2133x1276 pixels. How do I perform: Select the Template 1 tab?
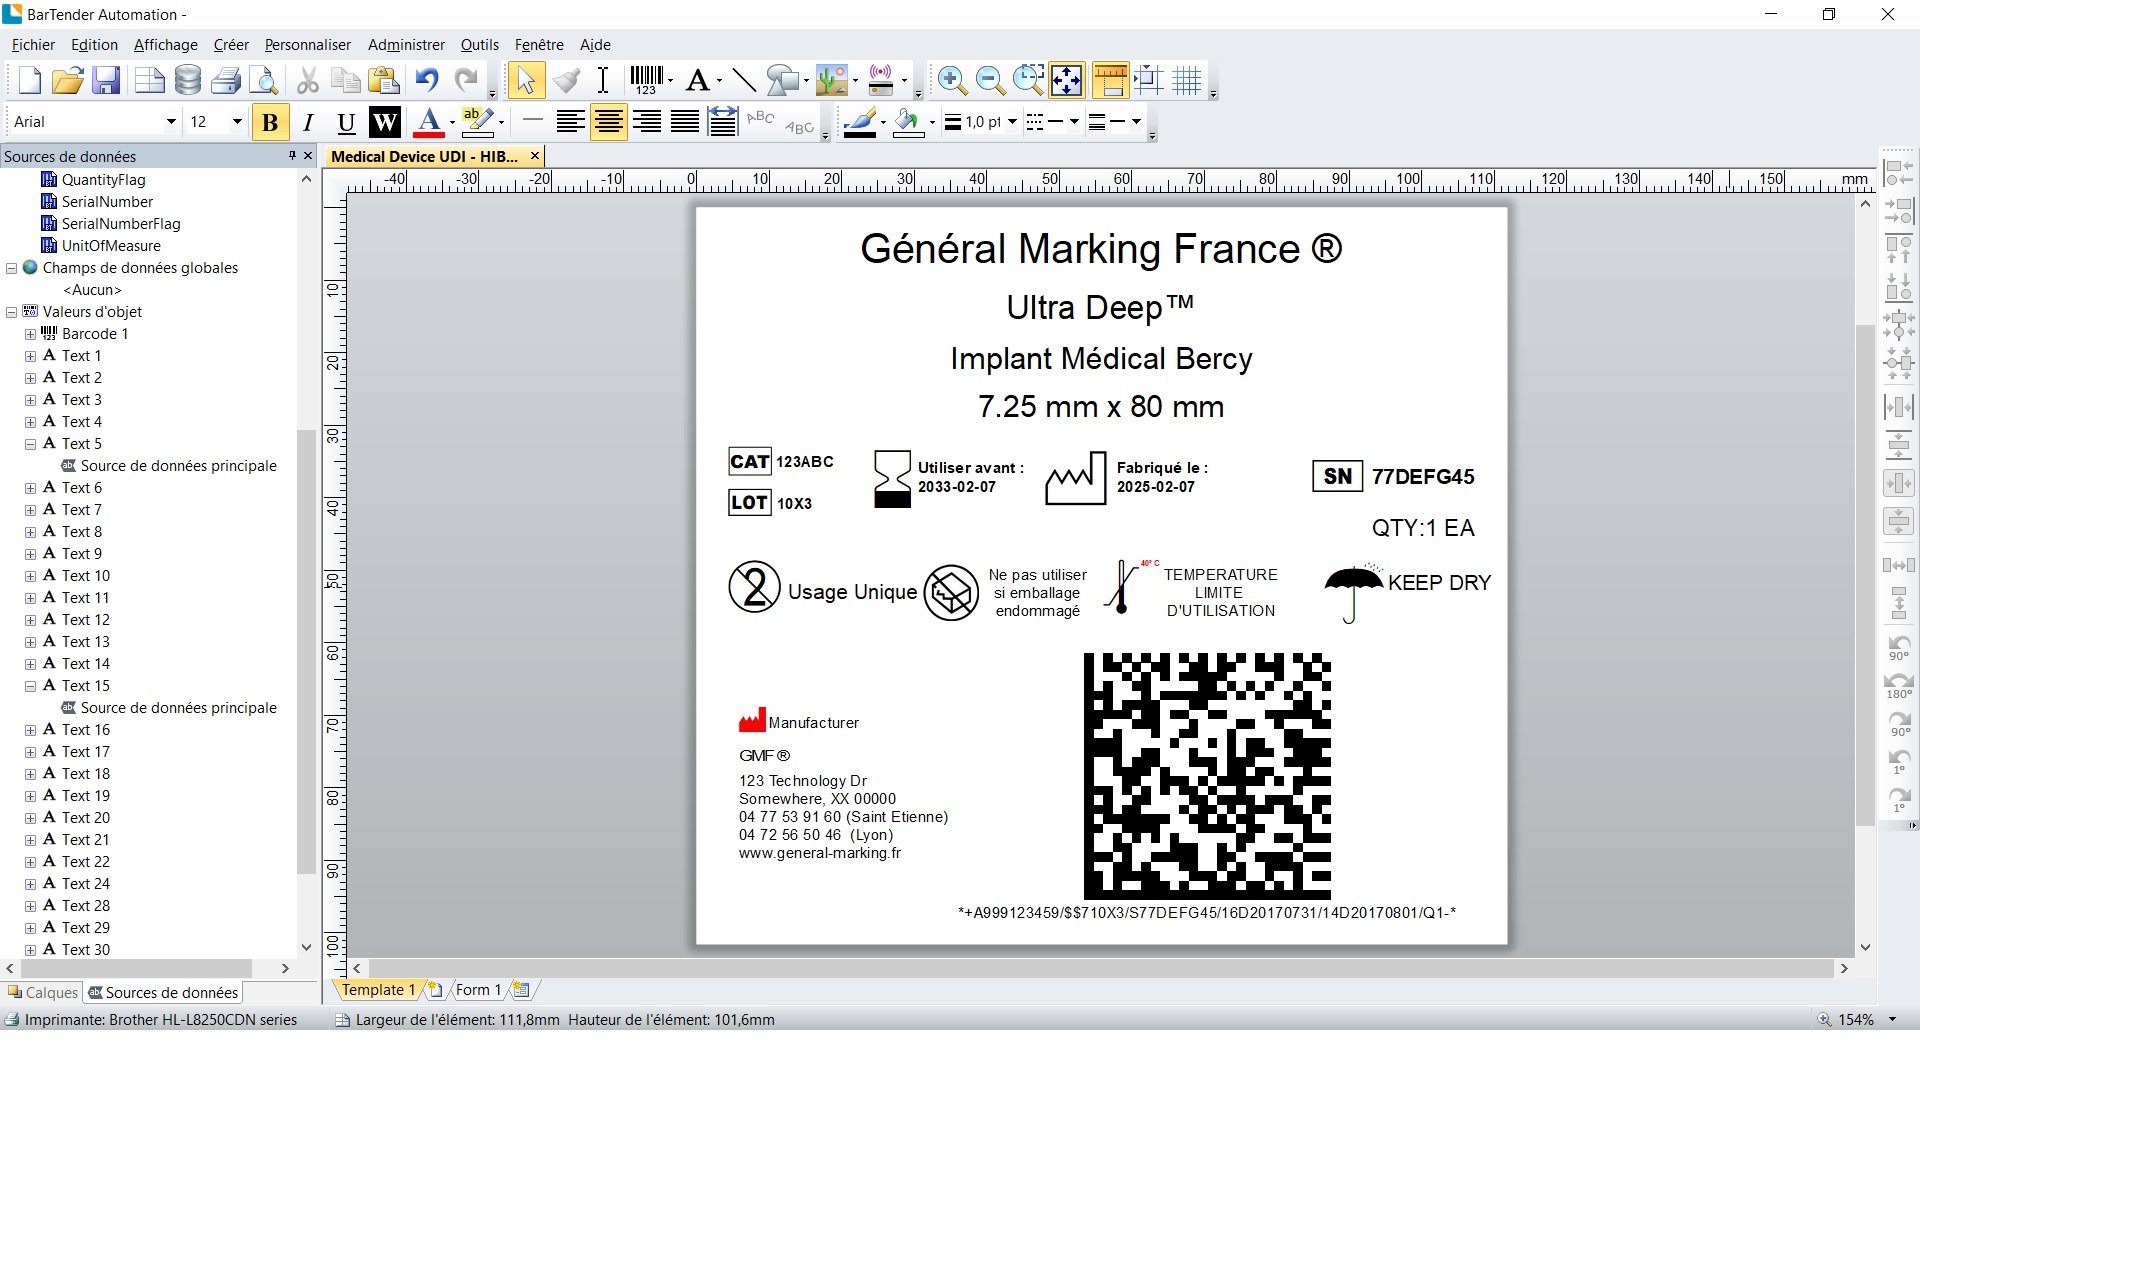(378, 990)
